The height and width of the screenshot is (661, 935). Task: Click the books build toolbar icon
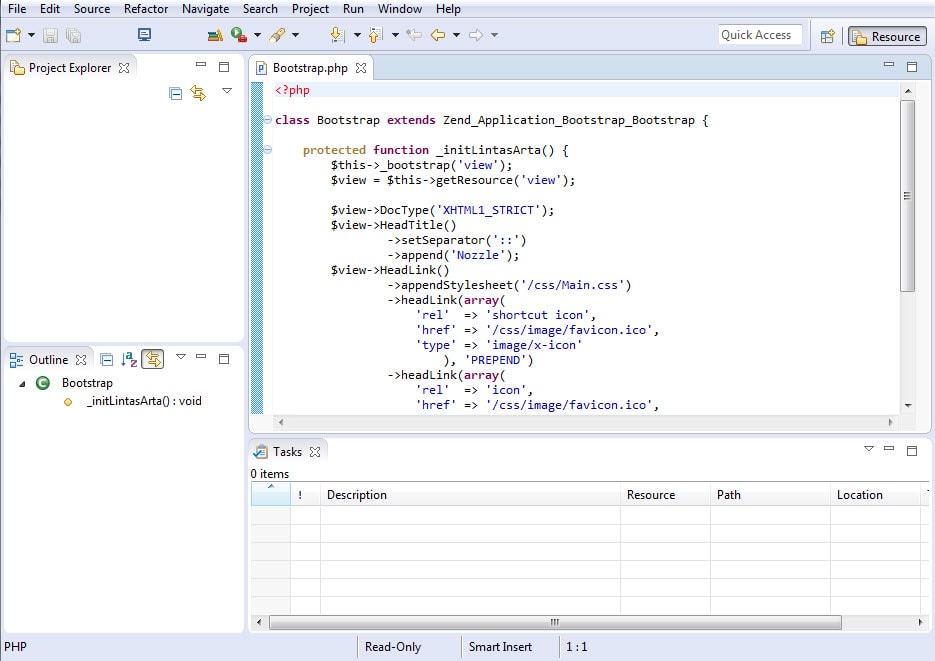tap(215, 36)
